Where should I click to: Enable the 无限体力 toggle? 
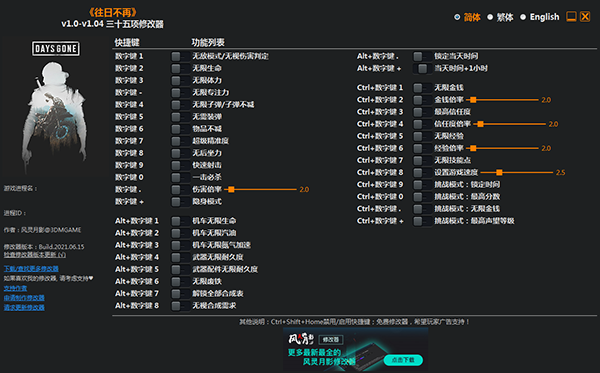coord(180,81)
